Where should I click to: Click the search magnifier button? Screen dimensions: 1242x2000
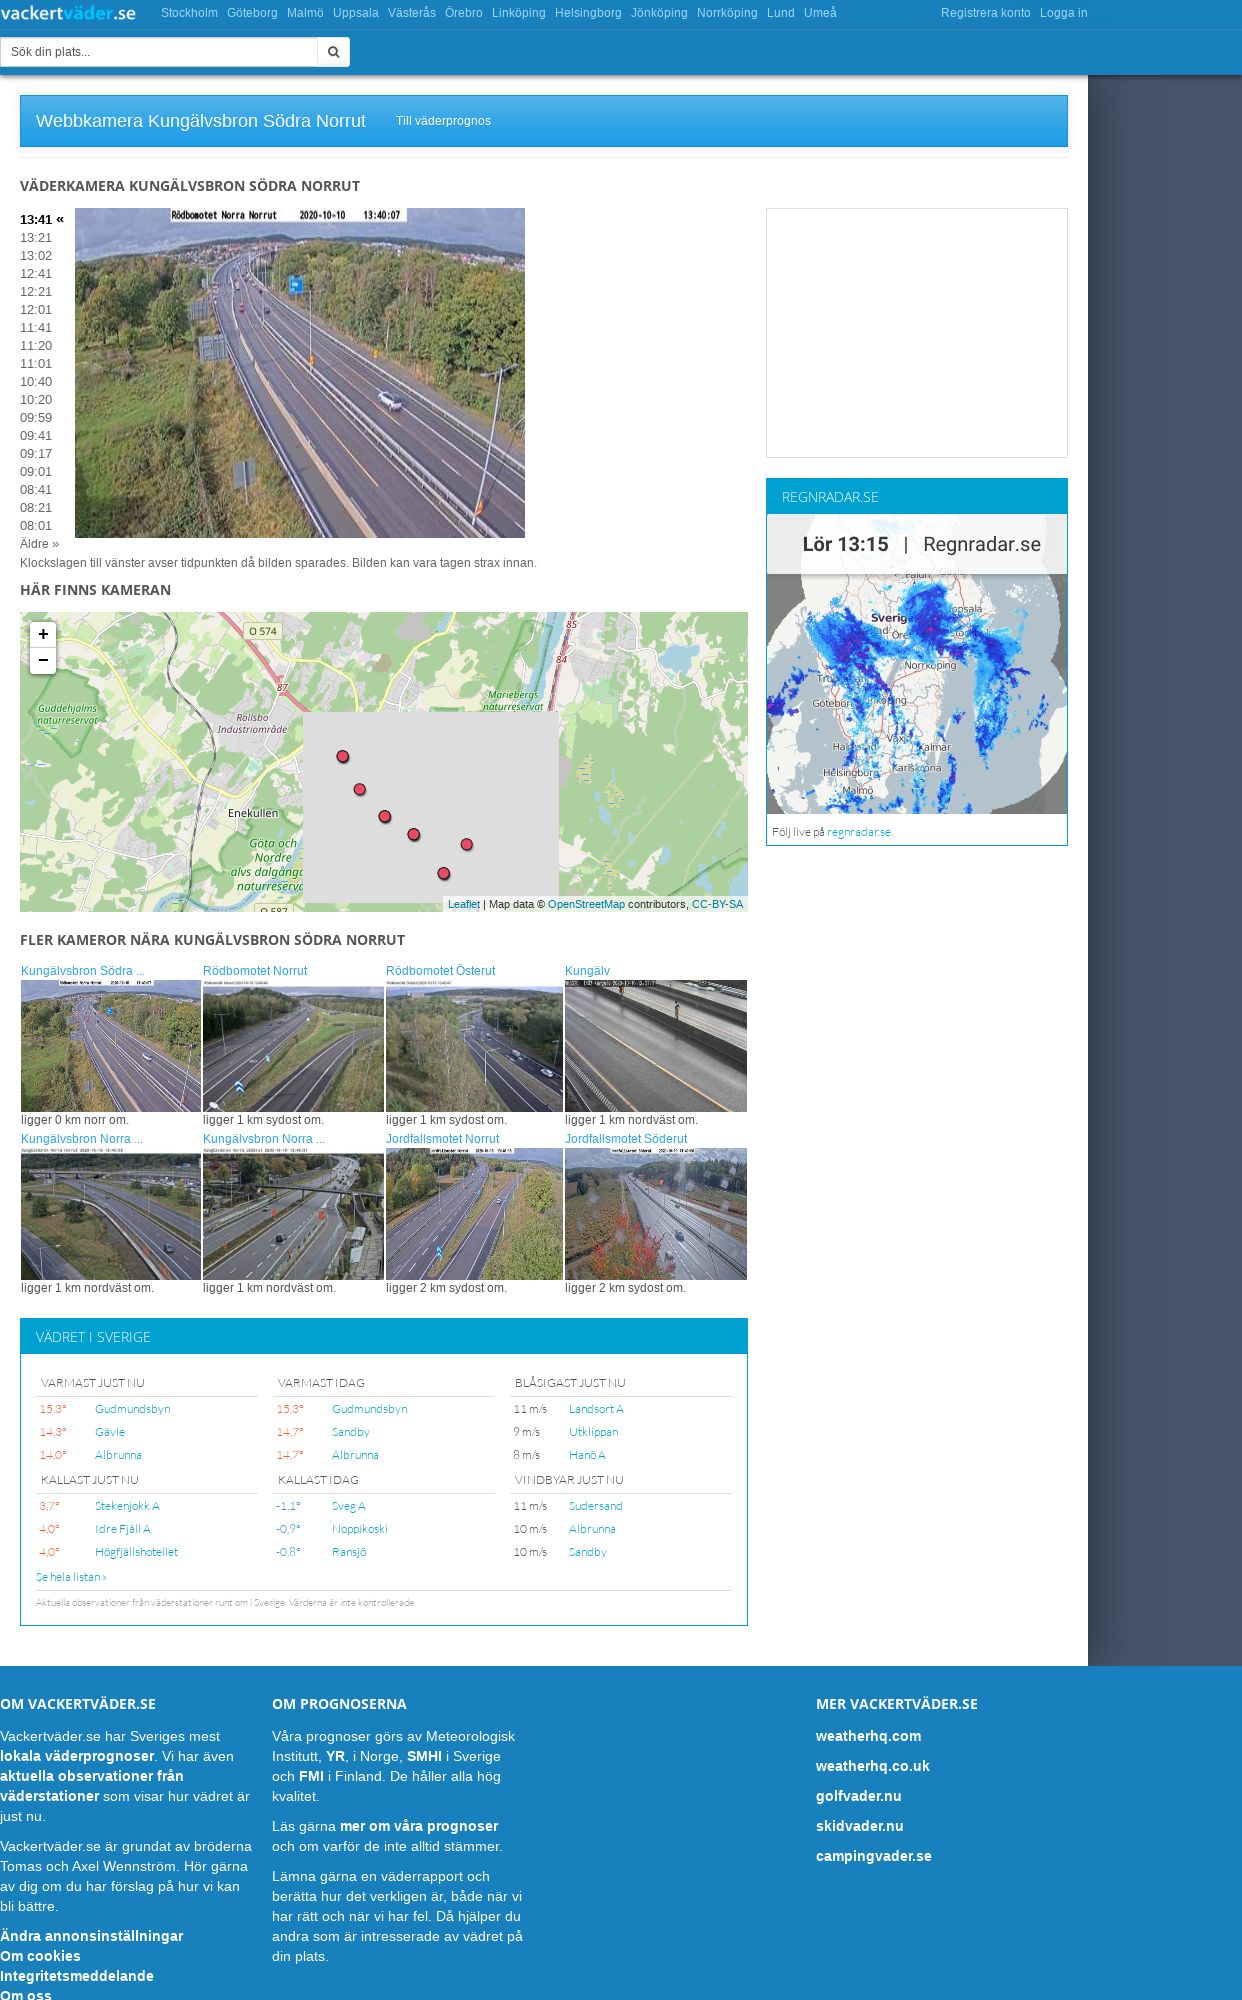(334, 52)
